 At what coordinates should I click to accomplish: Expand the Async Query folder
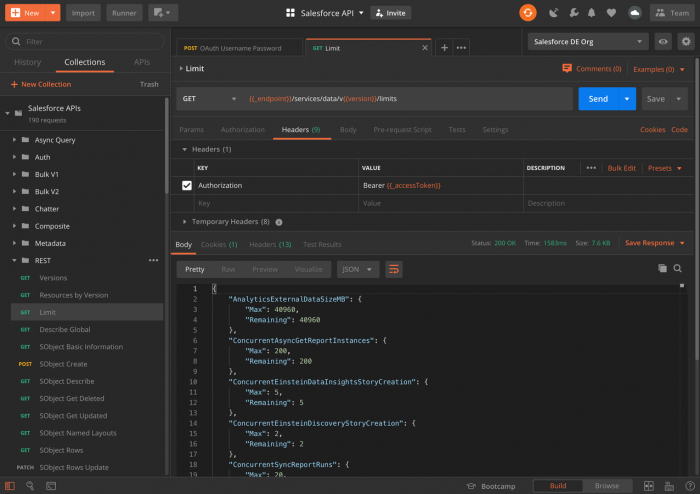coord(14,140)
